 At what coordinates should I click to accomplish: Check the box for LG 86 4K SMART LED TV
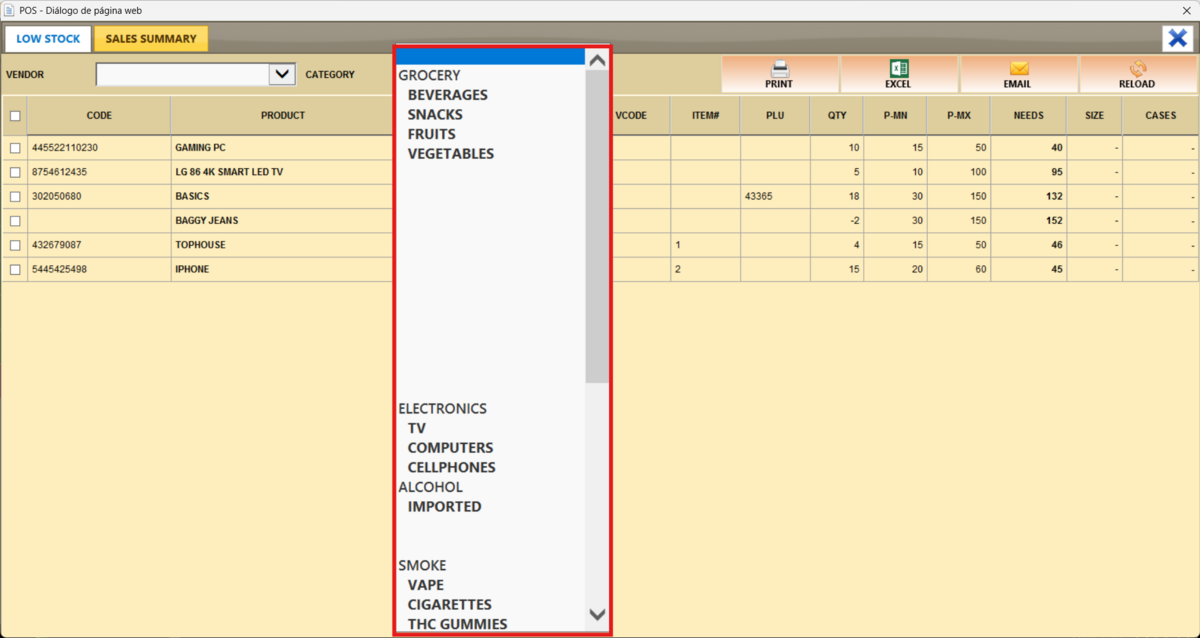click(15, 172)
